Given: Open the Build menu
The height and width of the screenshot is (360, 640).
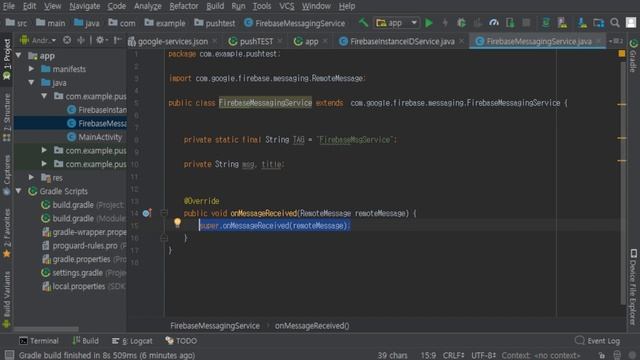Looking at the screenshot, I should 215,6.
